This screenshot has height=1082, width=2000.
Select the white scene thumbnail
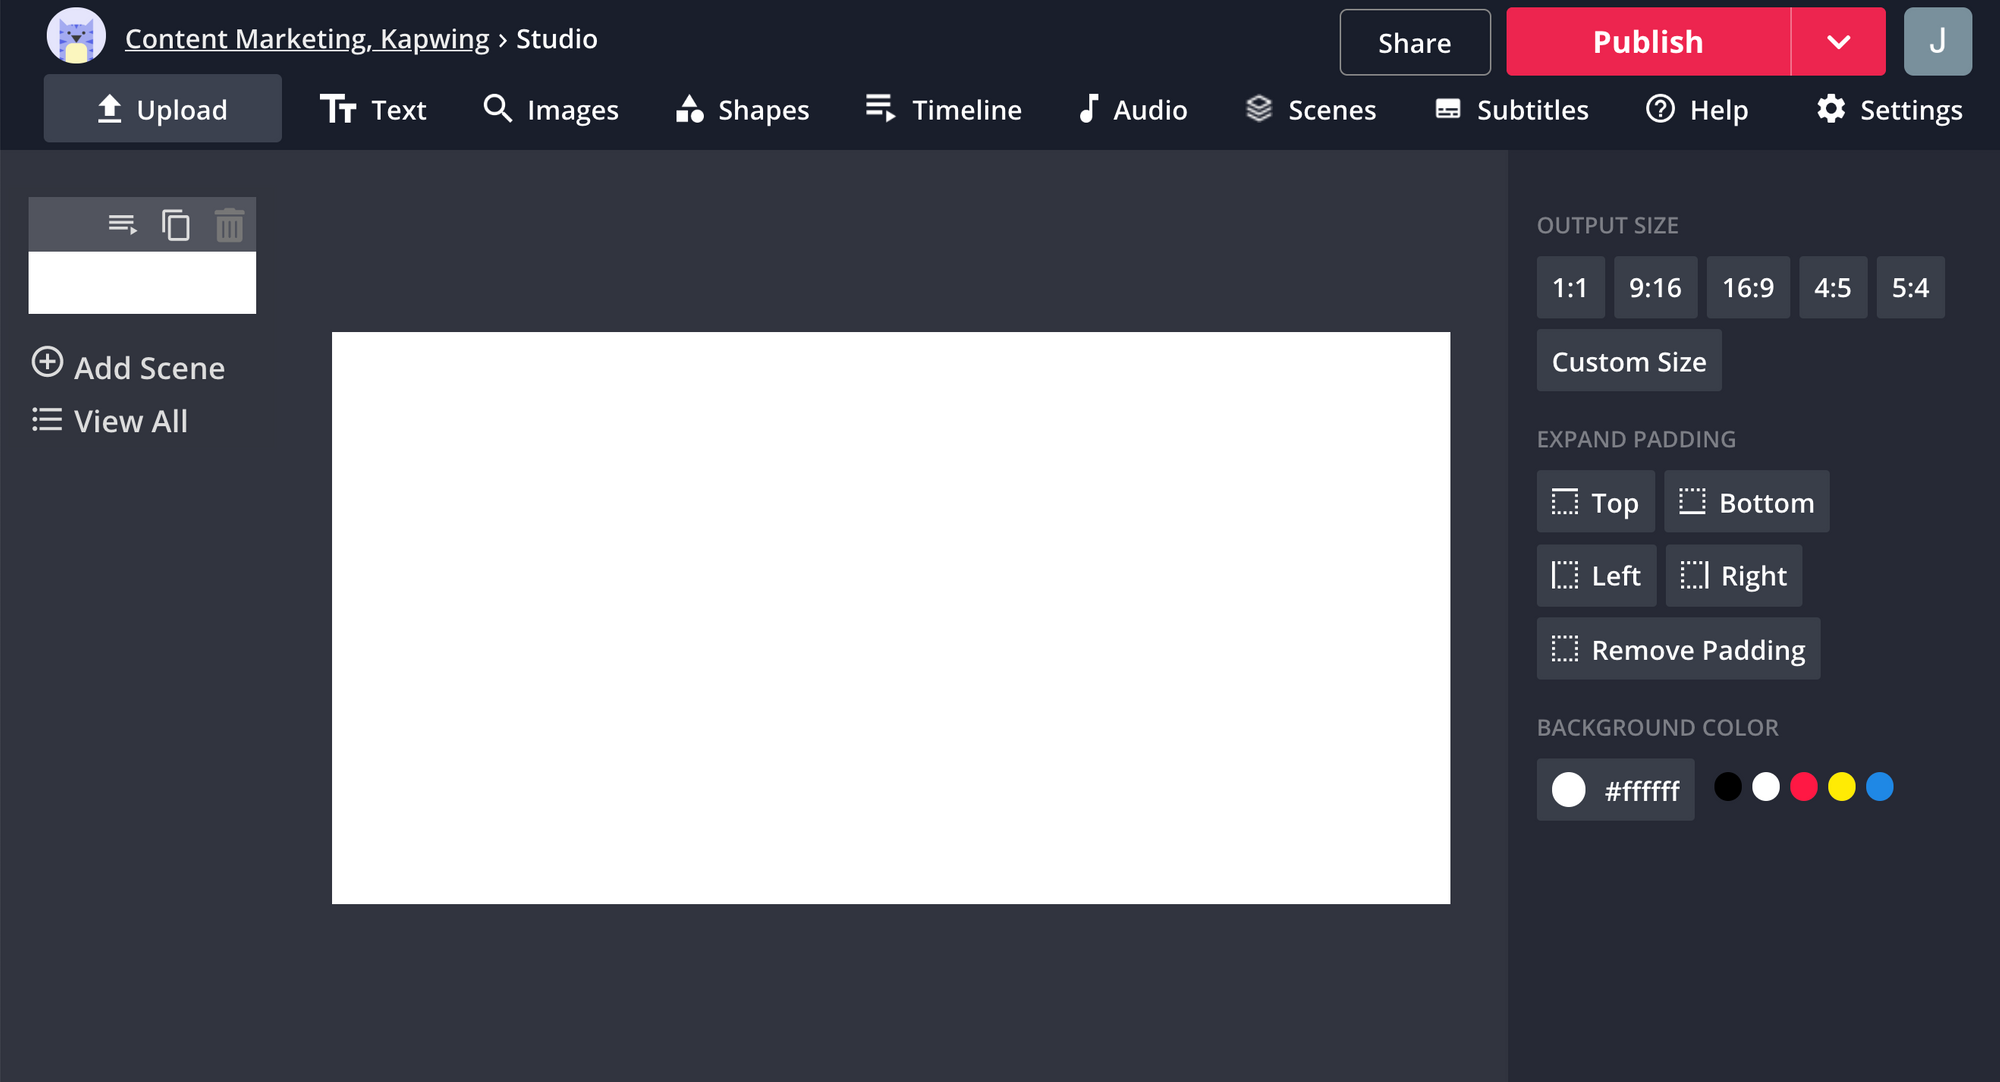point(142,282)
